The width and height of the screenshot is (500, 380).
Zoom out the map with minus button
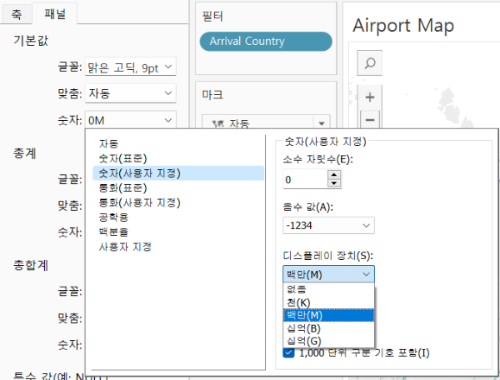coord(370,120)
